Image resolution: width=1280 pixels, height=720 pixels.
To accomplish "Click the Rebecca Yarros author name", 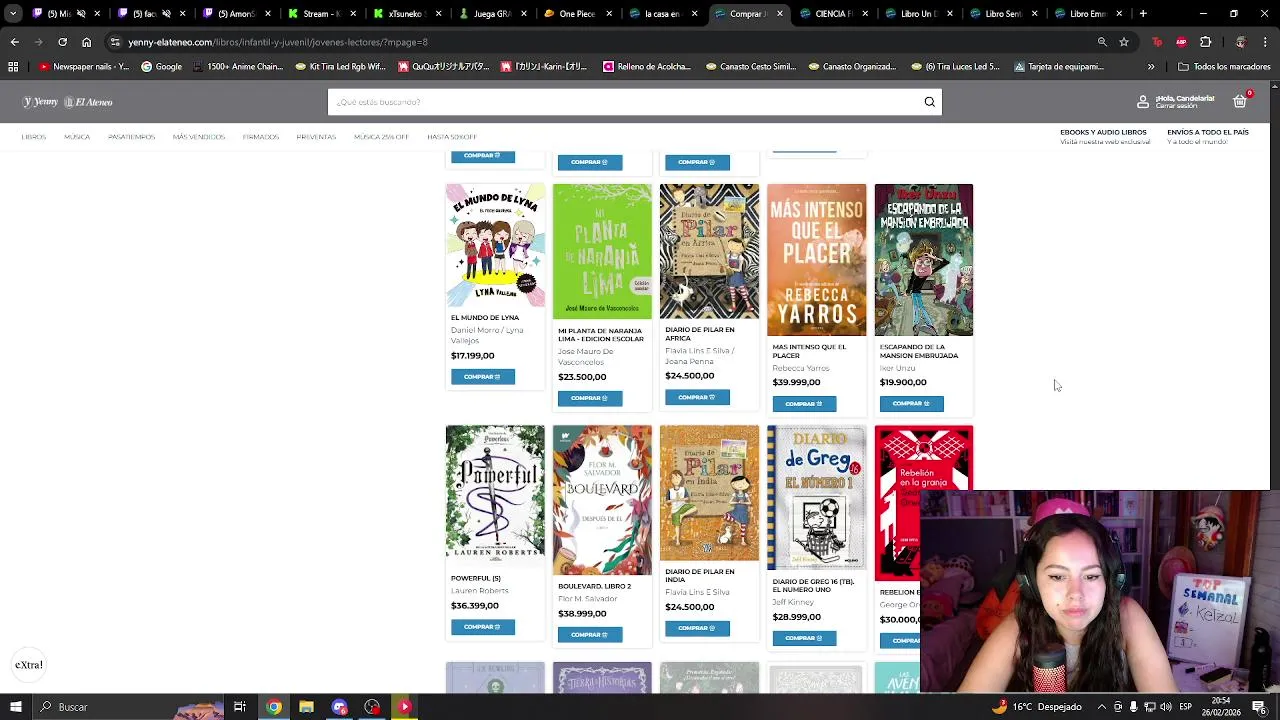I will [x=800, y=368].
